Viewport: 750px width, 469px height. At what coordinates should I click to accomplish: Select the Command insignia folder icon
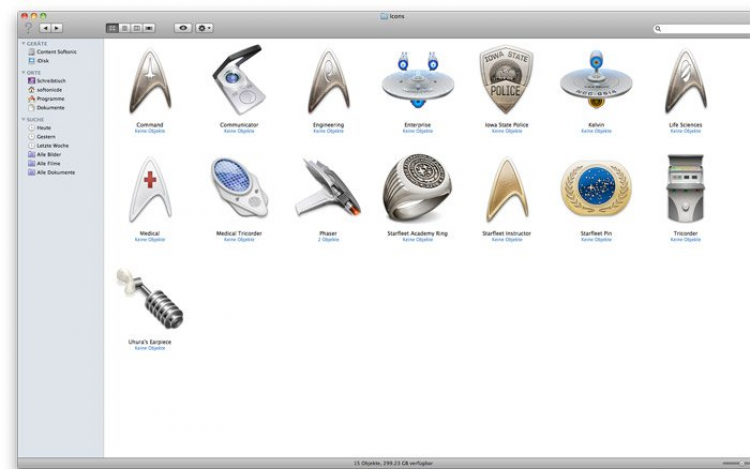tap(150, 80)
